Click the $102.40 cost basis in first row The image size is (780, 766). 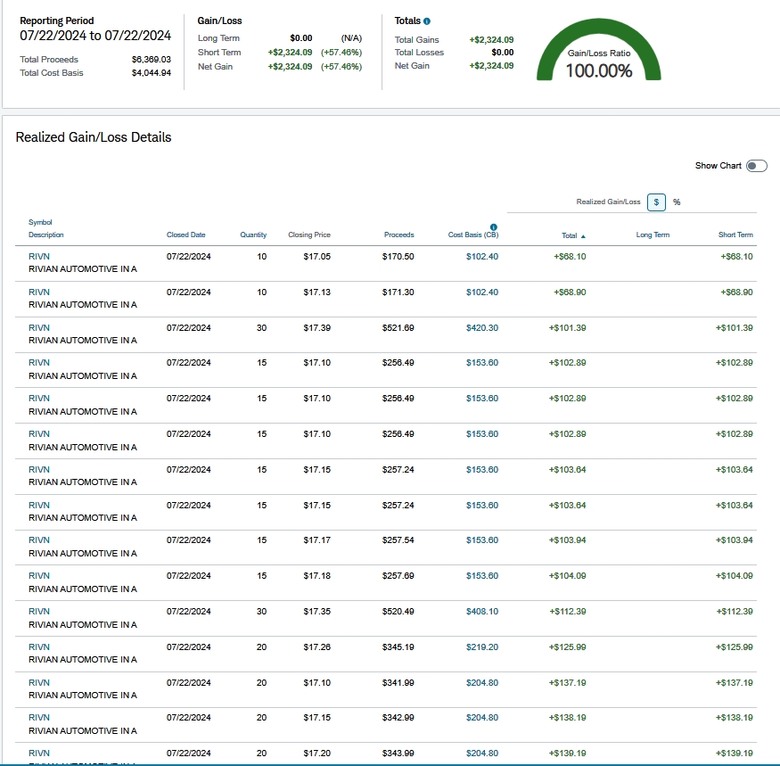click(x=482, y=257)
